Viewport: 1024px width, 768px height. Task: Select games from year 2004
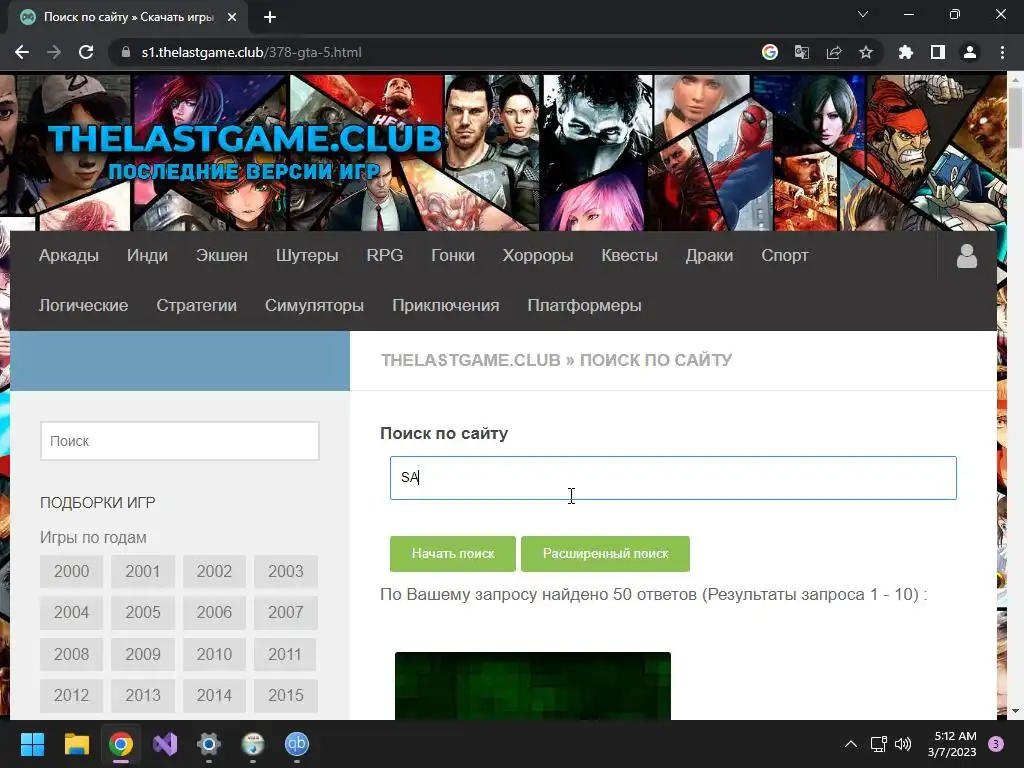pos(71,613)
